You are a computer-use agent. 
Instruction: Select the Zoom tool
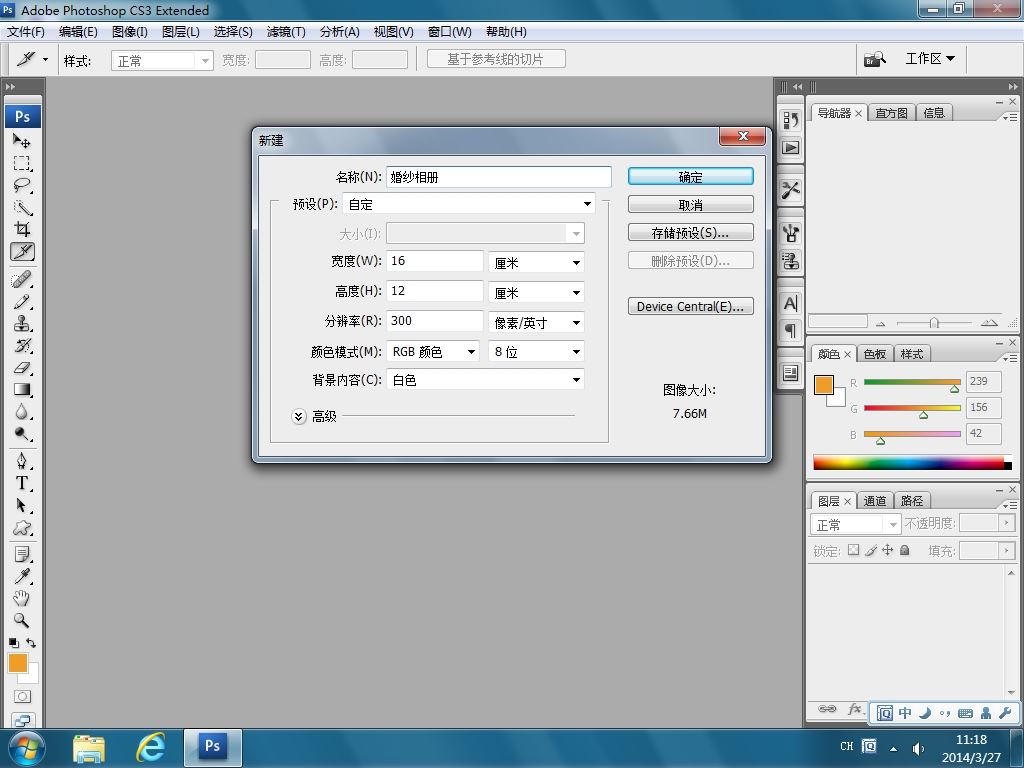(x=22, y=620)
